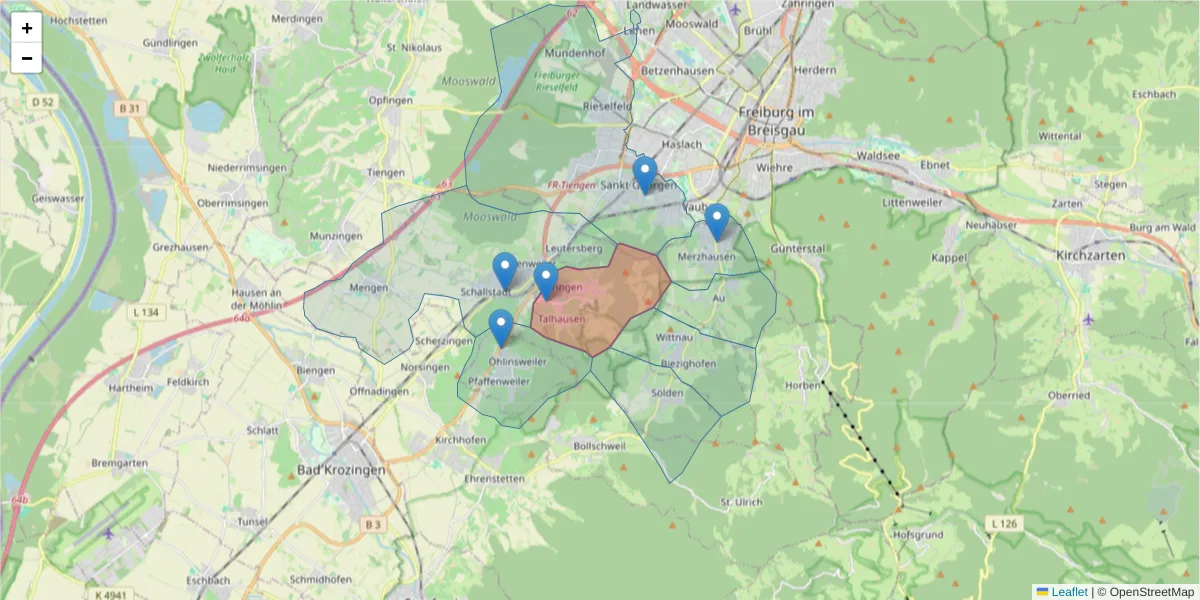Click the L 126 road label
Viewport: 1200px width, 600px height.
pos(1005,522)
